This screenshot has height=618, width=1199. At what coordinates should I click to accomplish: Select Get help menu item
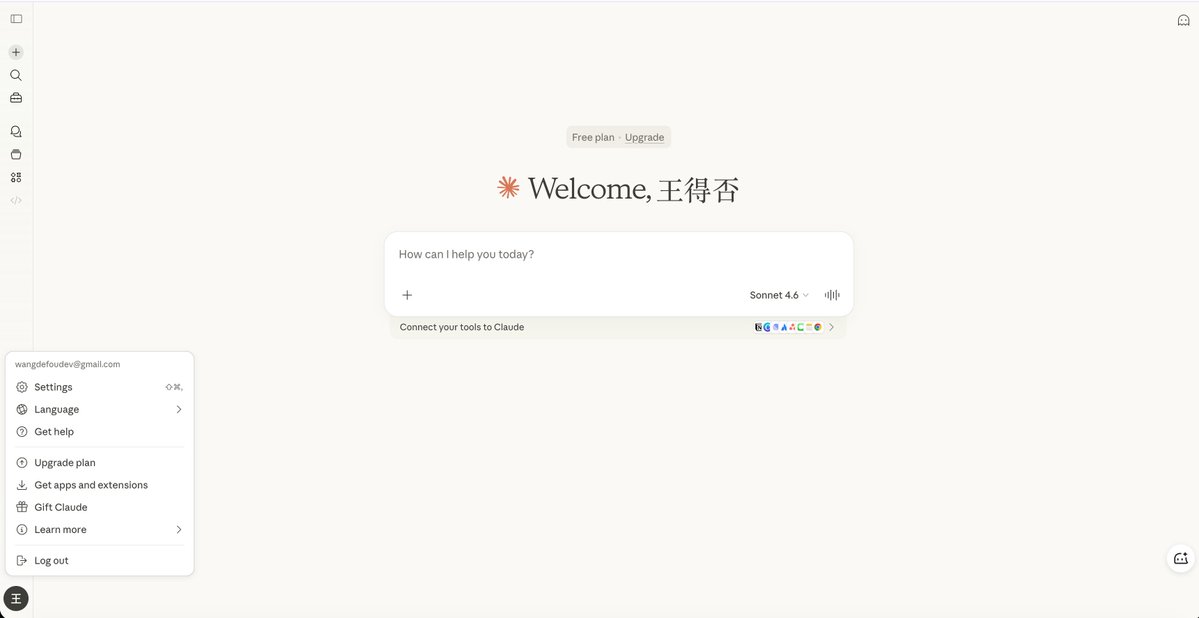click(x=99, y=431)
